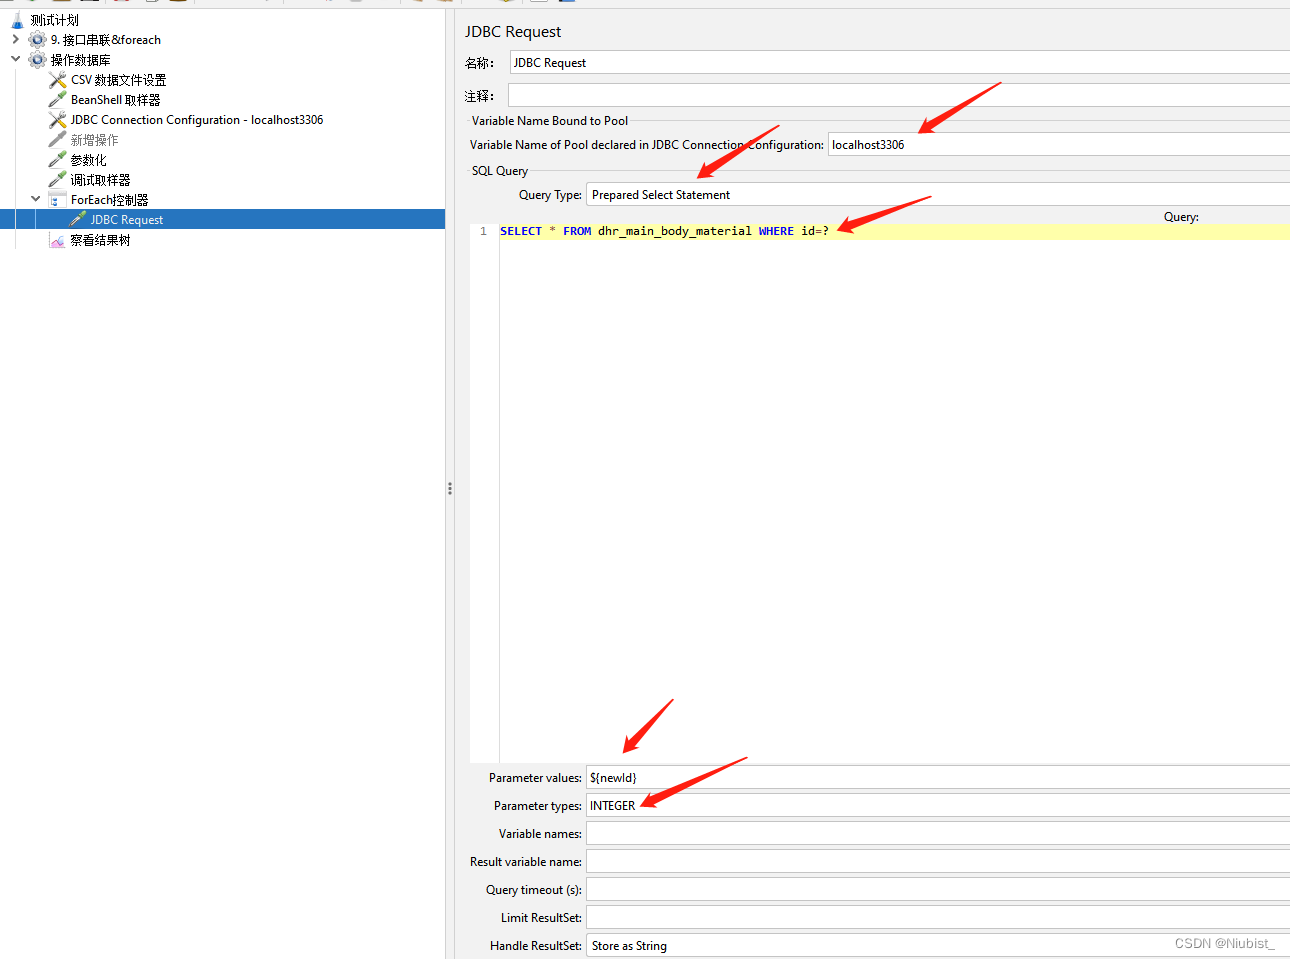
Task: Click the JDBC Request panel heading
Action: click(513, 32)
